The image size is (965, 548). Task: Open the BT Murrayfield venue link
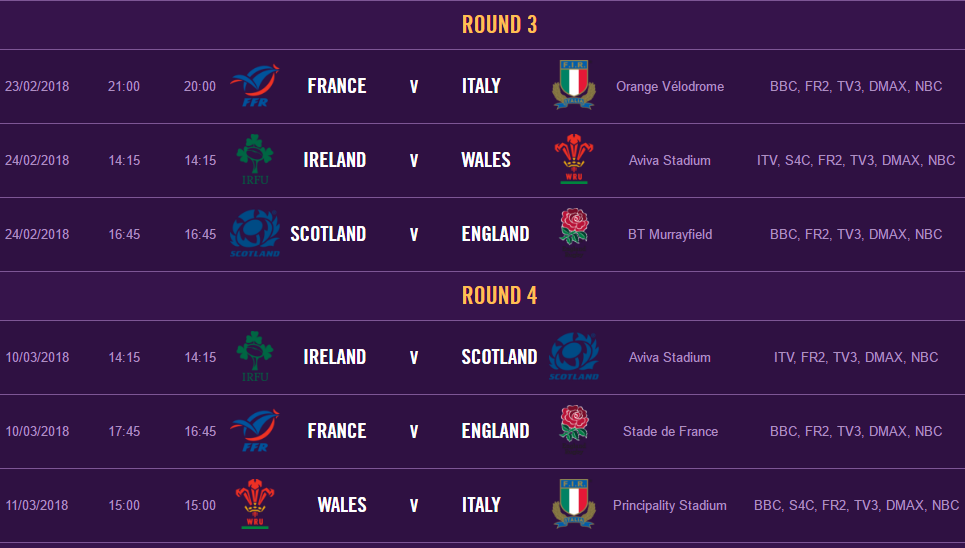(670, 234)
